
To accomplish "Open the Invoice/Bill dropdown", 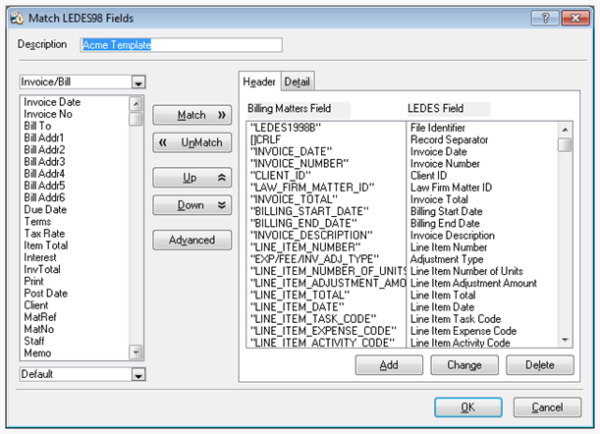I will (138, 82).
